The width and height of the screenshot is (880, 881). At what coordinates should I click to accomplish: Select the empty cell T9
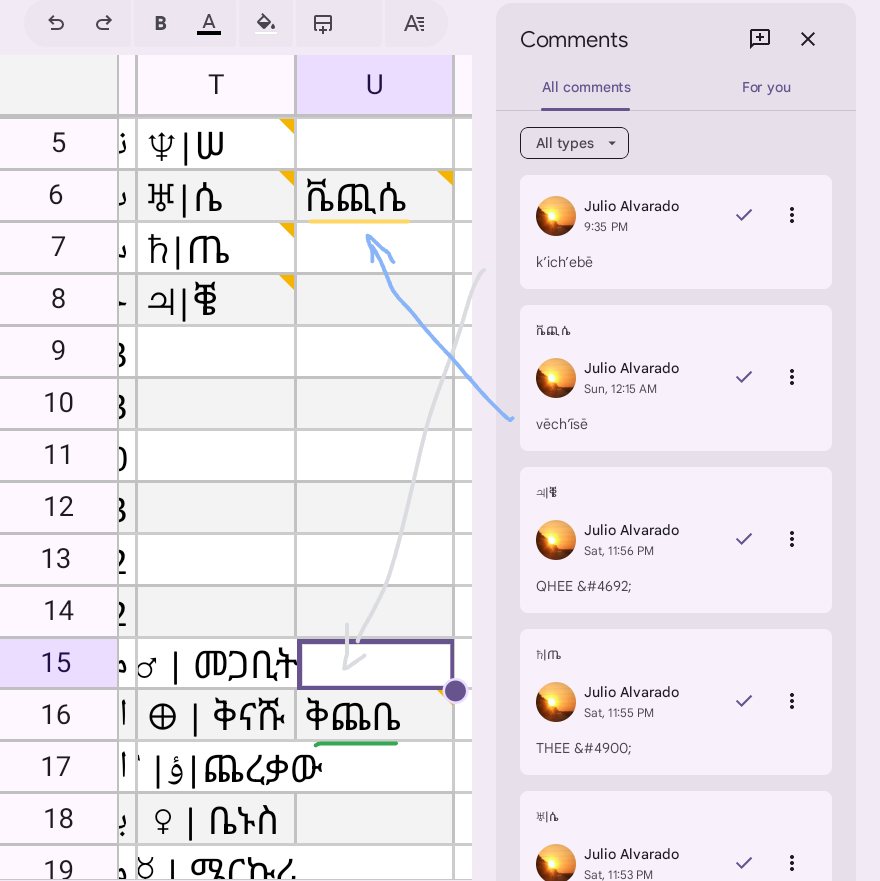click(x=216, y=352)
